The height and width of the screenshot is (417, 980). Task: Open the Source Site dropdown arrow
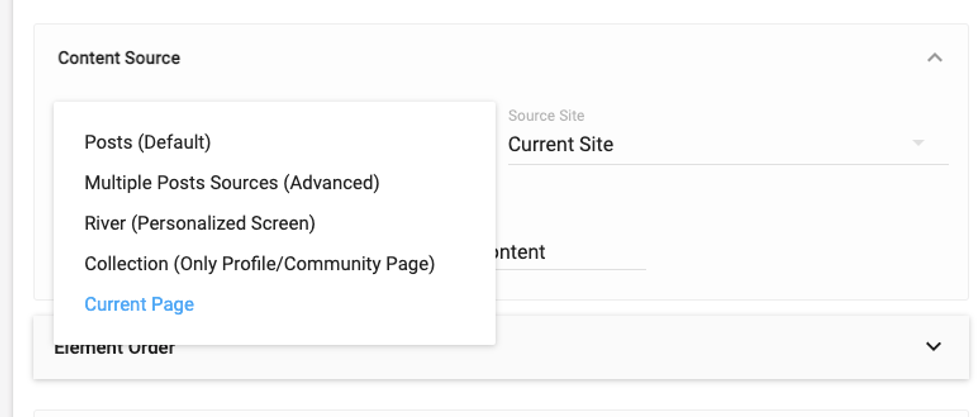918,144
